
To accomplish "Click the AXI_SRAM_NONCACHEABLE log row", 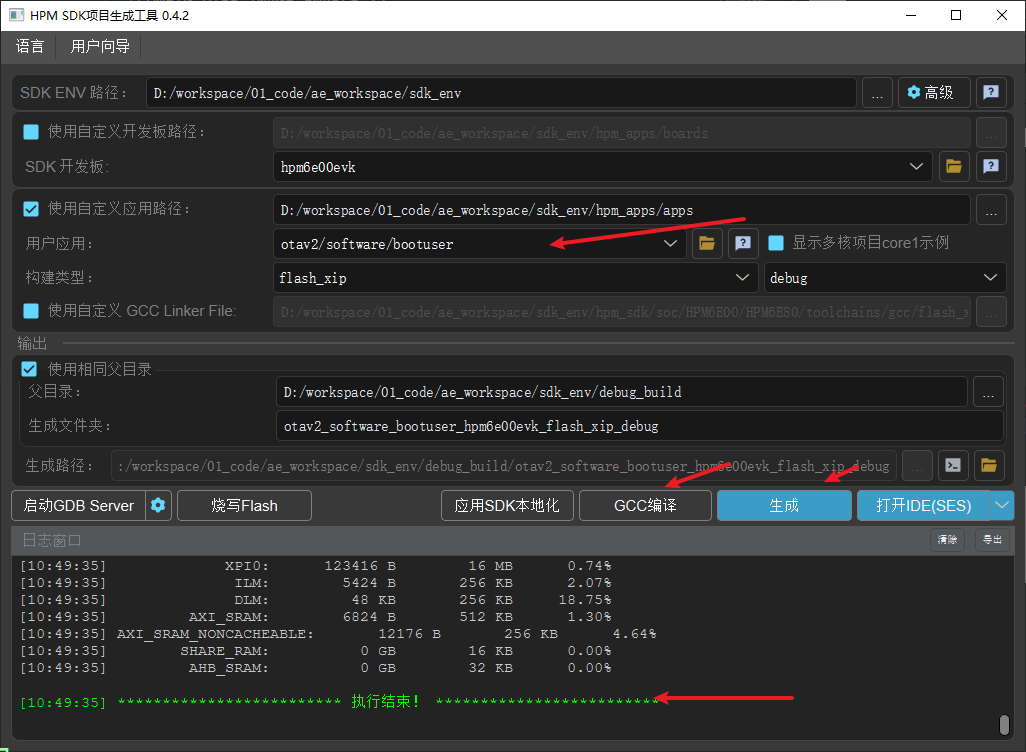I will tap(338, 634).
